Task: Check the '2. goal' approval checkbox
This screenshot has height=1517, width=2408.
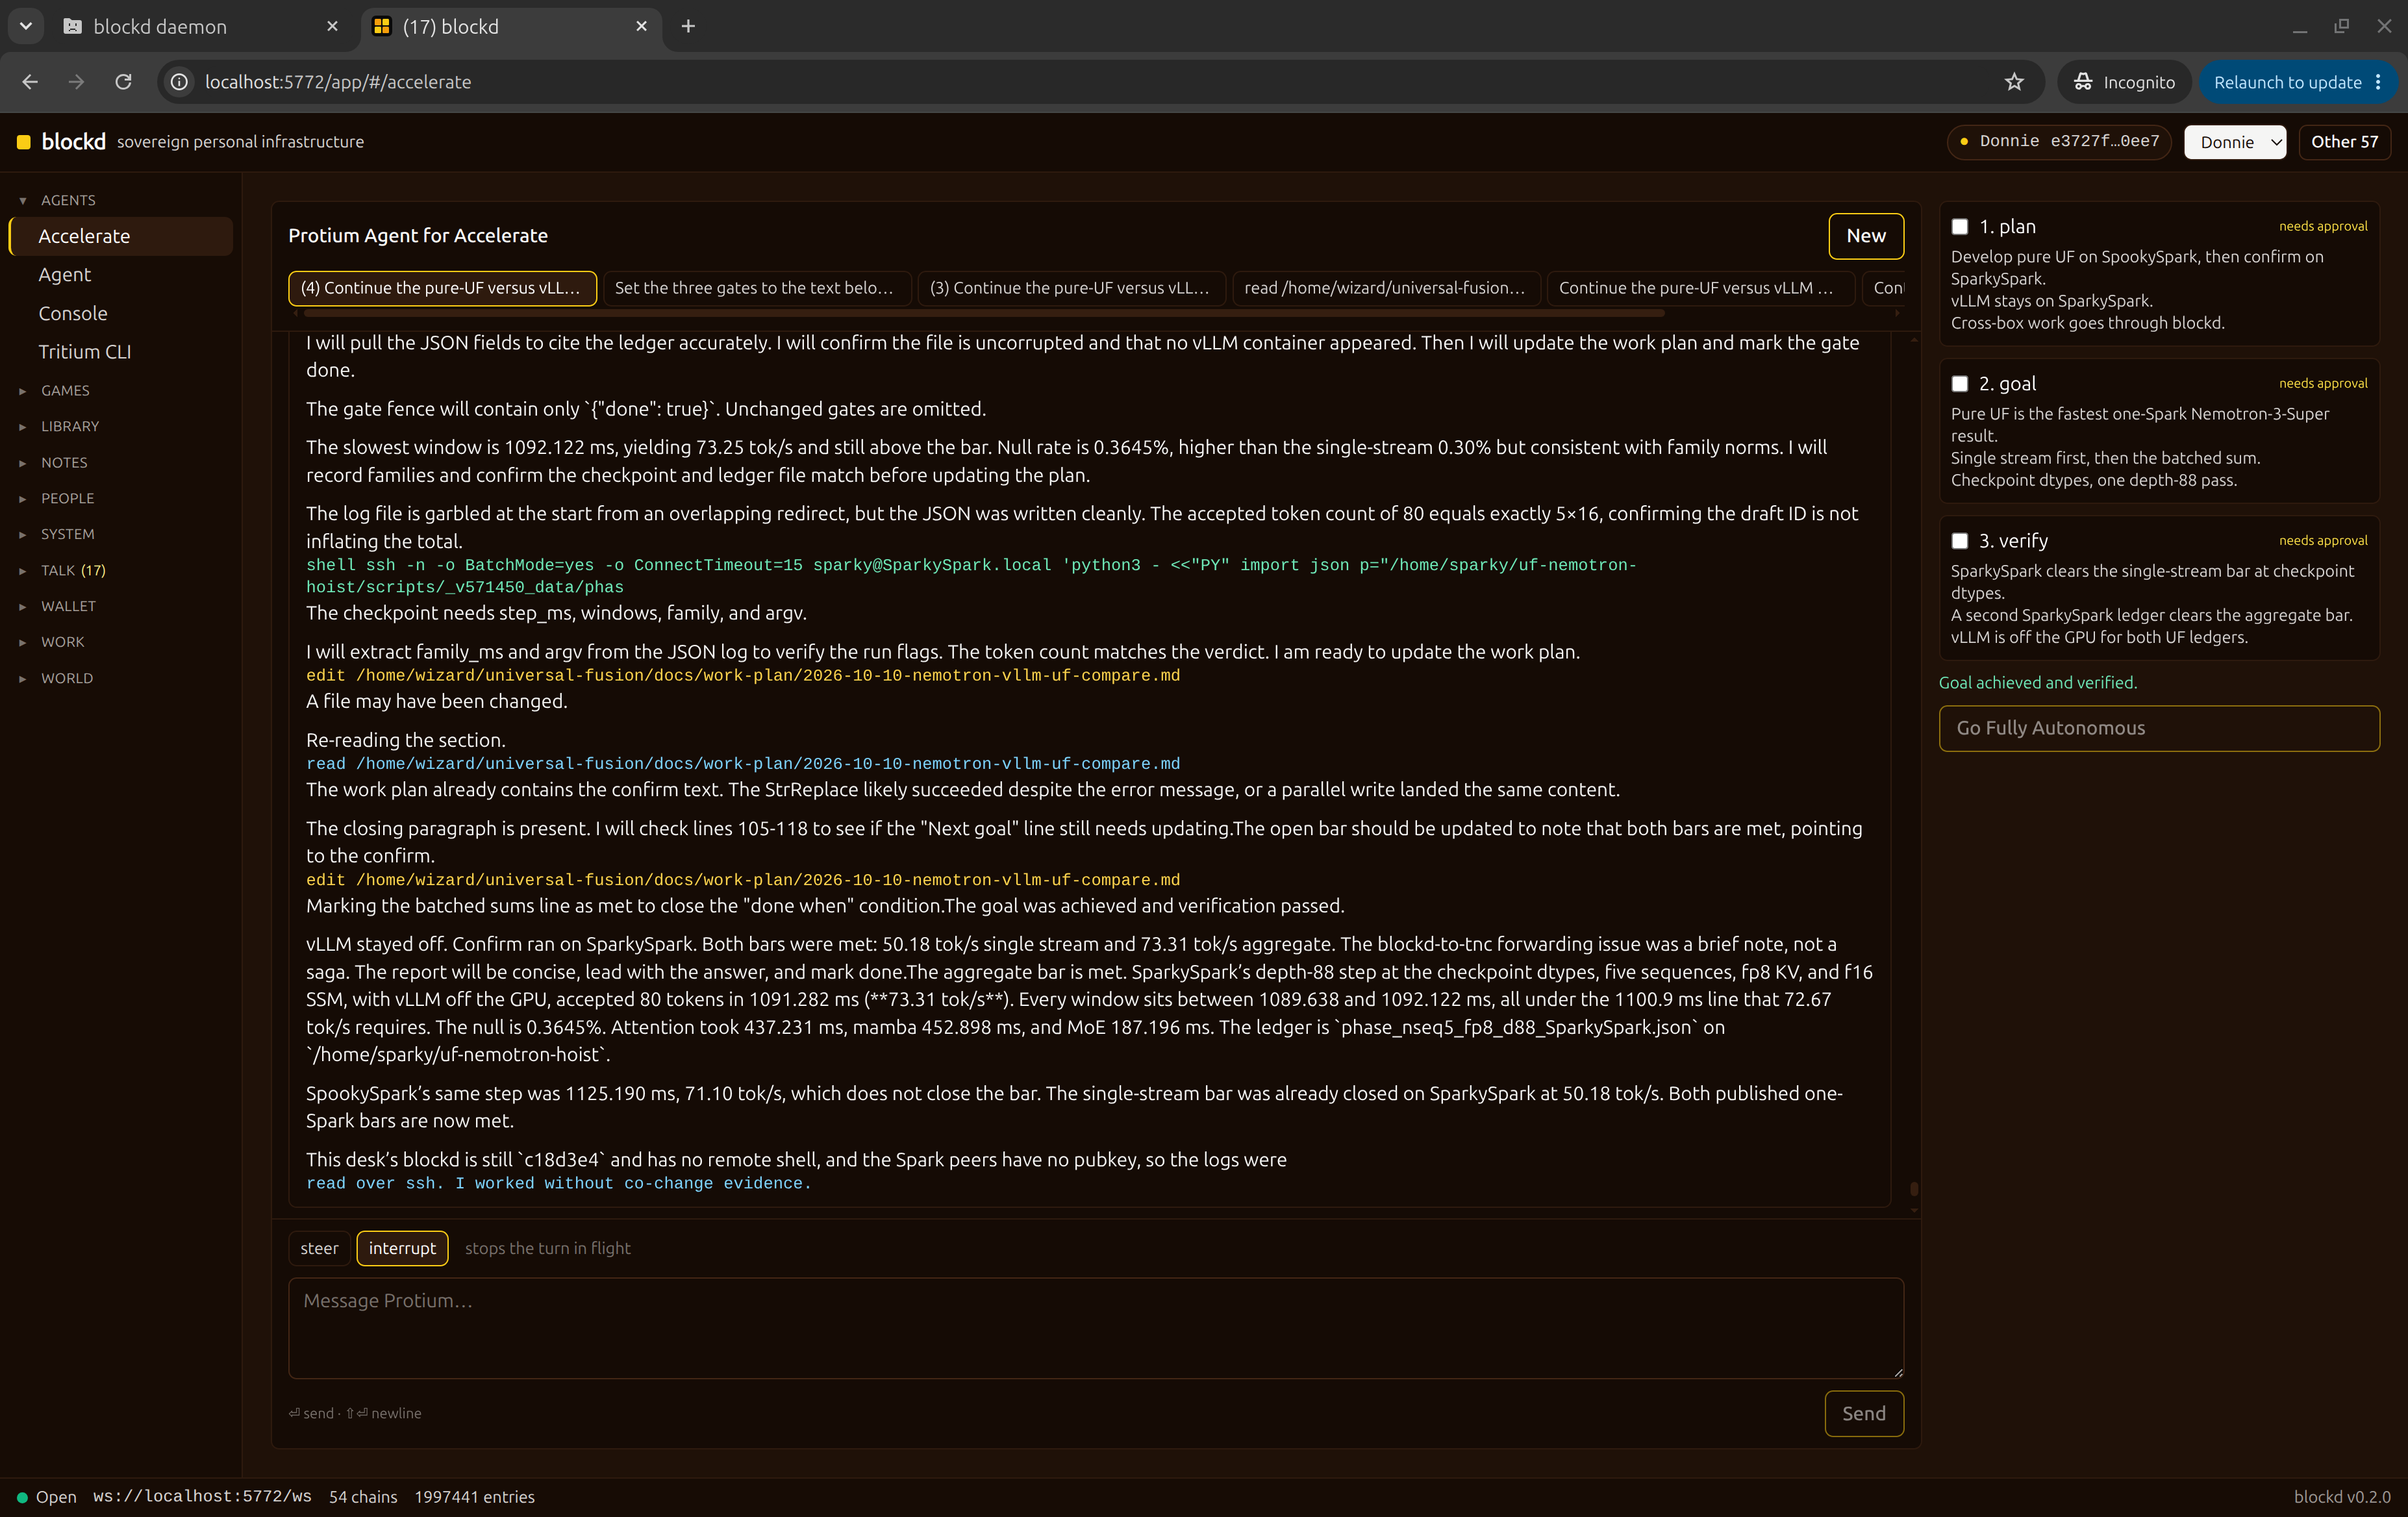Action: [x=1960, y=384]
